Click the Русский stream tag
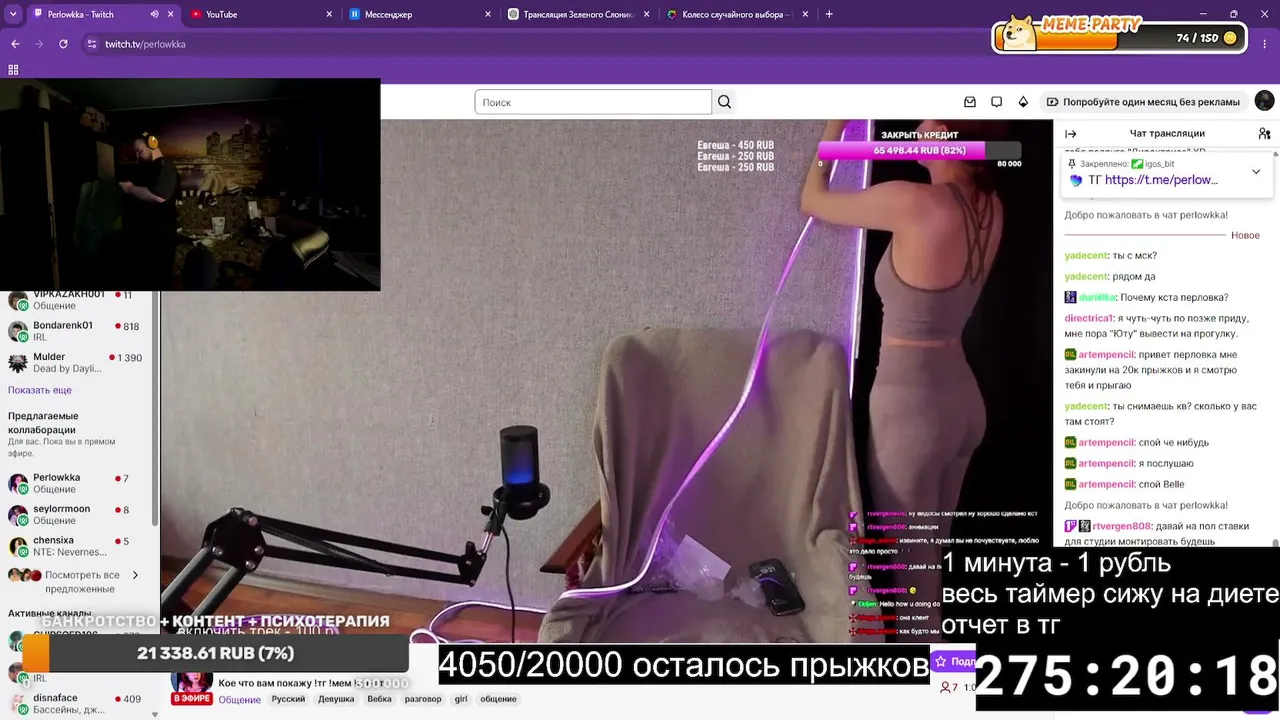This screenshot has height=720, width=1280. coord(288,699)
